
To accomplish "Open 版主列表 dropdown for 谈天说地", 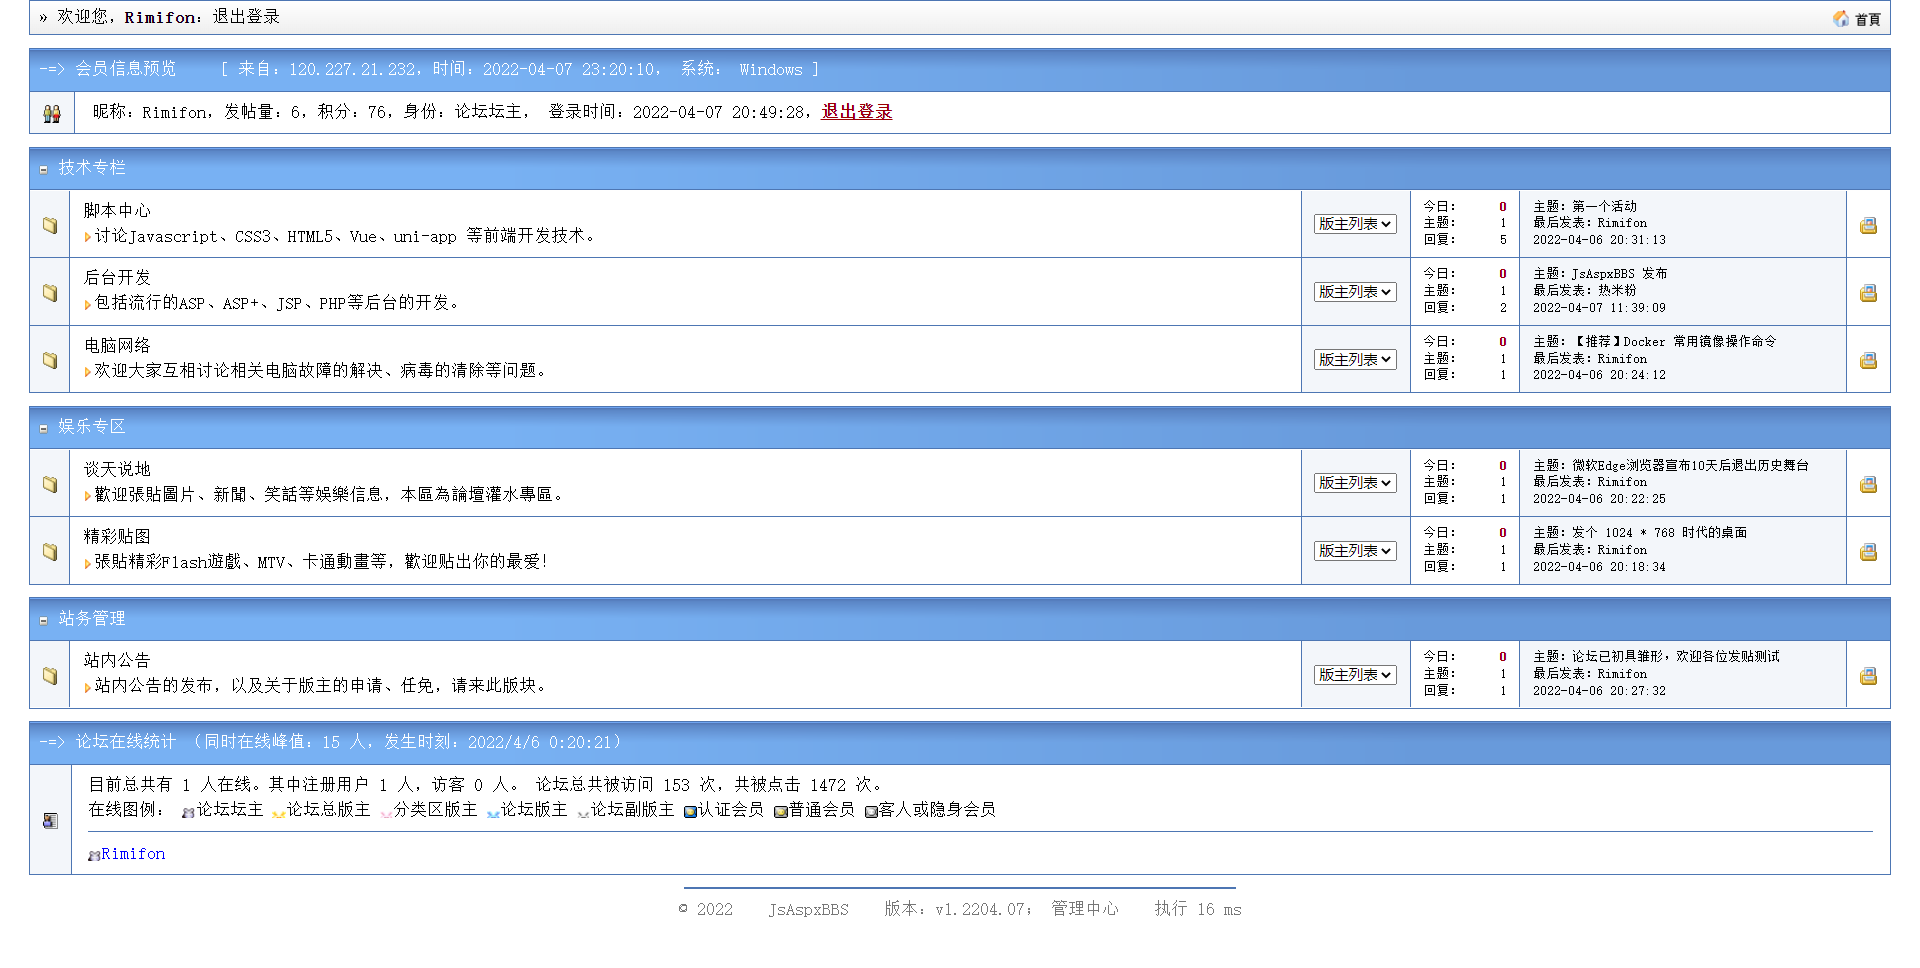I will 1355,483.
